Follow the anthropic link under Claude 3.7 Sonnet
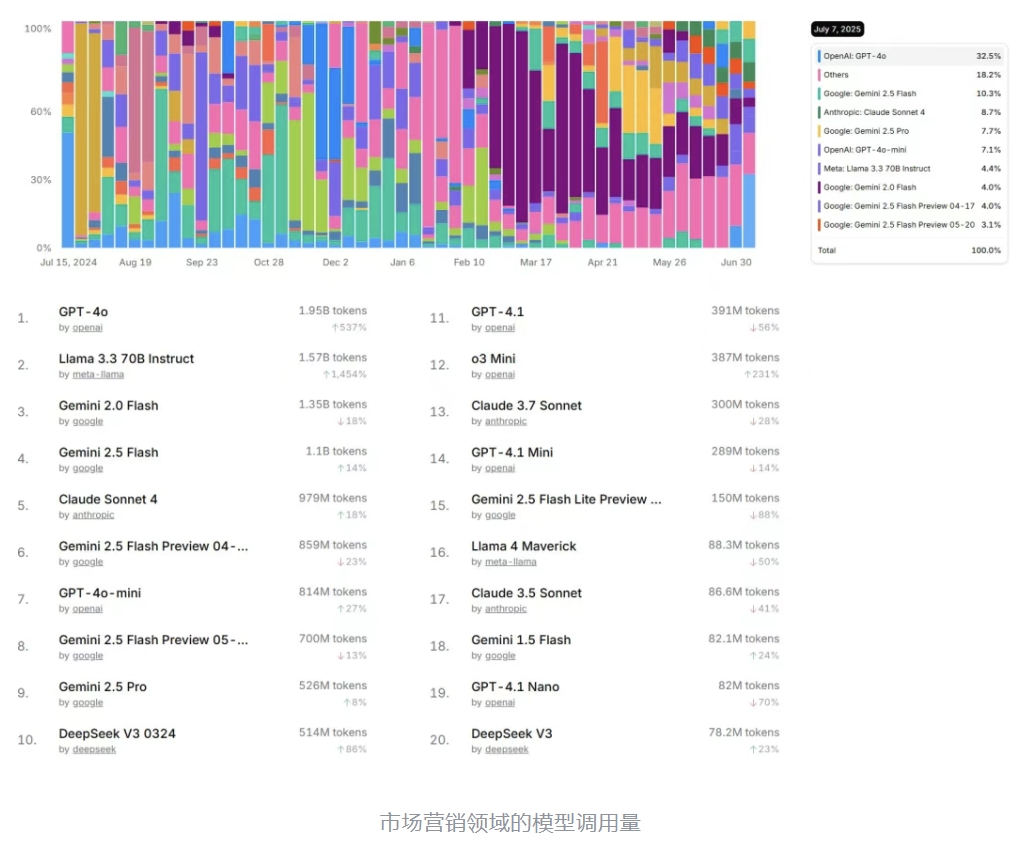This screenshot has height=847, width=1026. click(506, 422)
